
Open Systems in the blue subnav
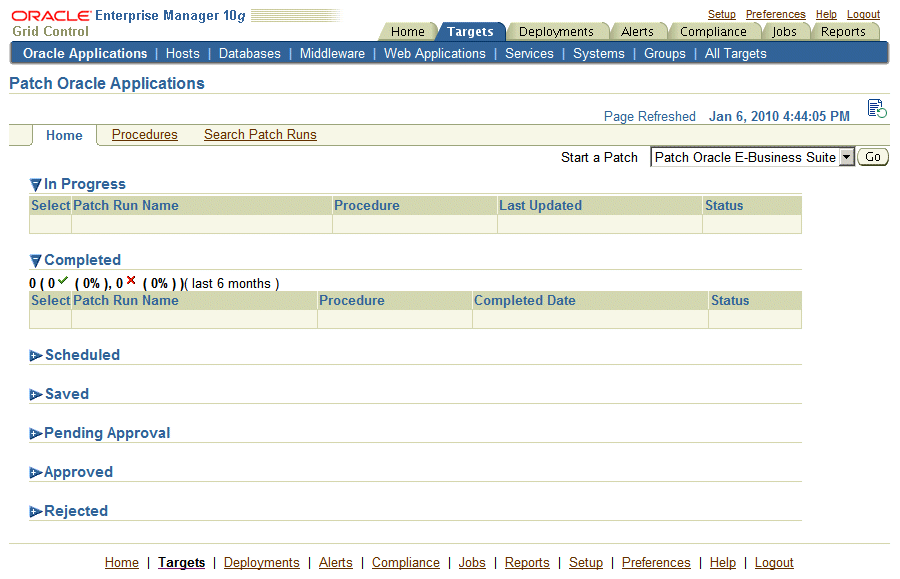pyautogui.click(x=599, y=53)
